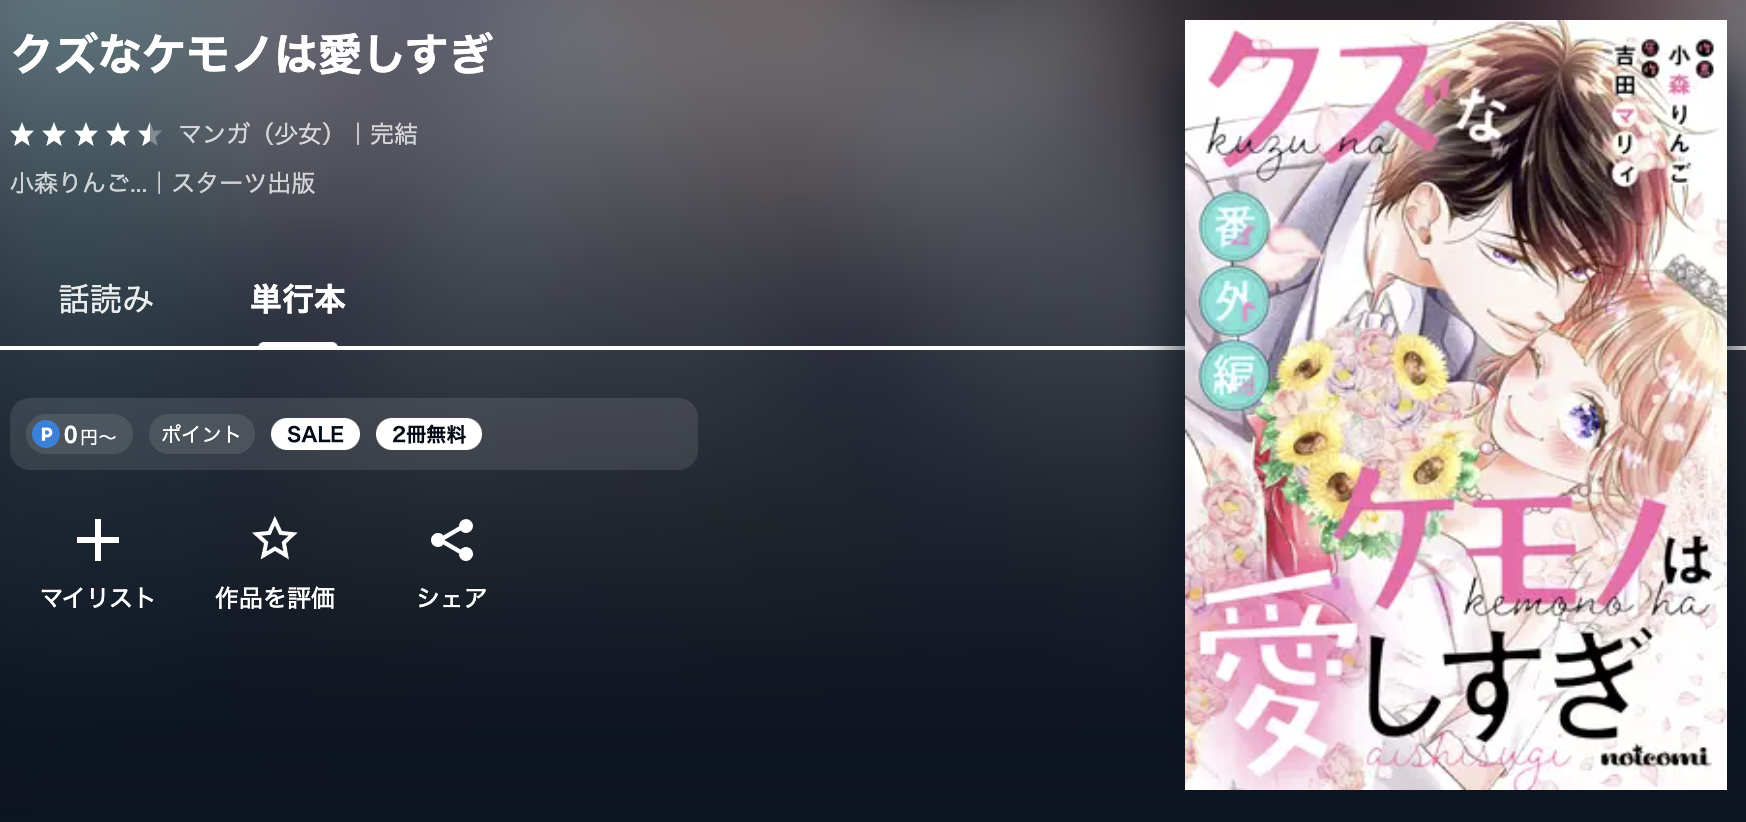Click the SALE badge

pos(315,434)
